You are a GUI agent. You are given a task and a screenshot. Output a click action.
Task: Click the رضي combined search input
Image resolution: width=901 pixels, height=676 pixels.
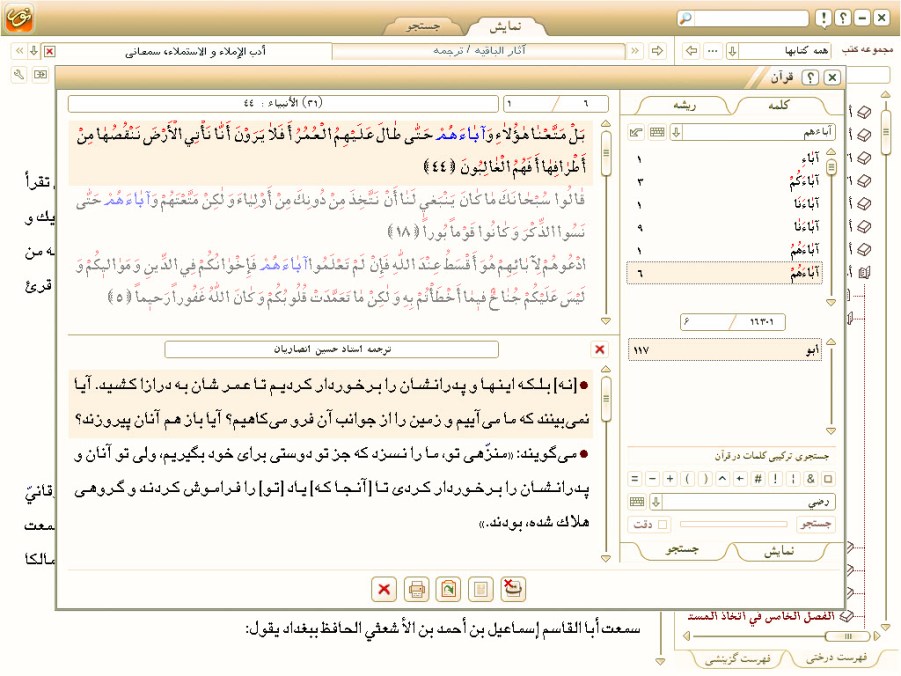click(749, 502)
